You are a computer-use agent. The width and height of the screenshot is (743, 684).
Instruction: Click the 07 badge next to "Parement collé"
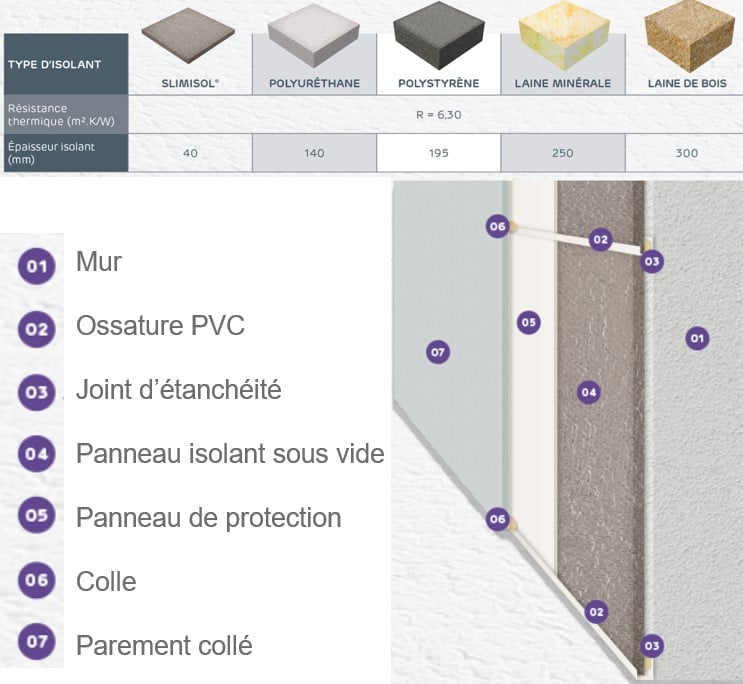pyautogui.click(x=37, y=643)
